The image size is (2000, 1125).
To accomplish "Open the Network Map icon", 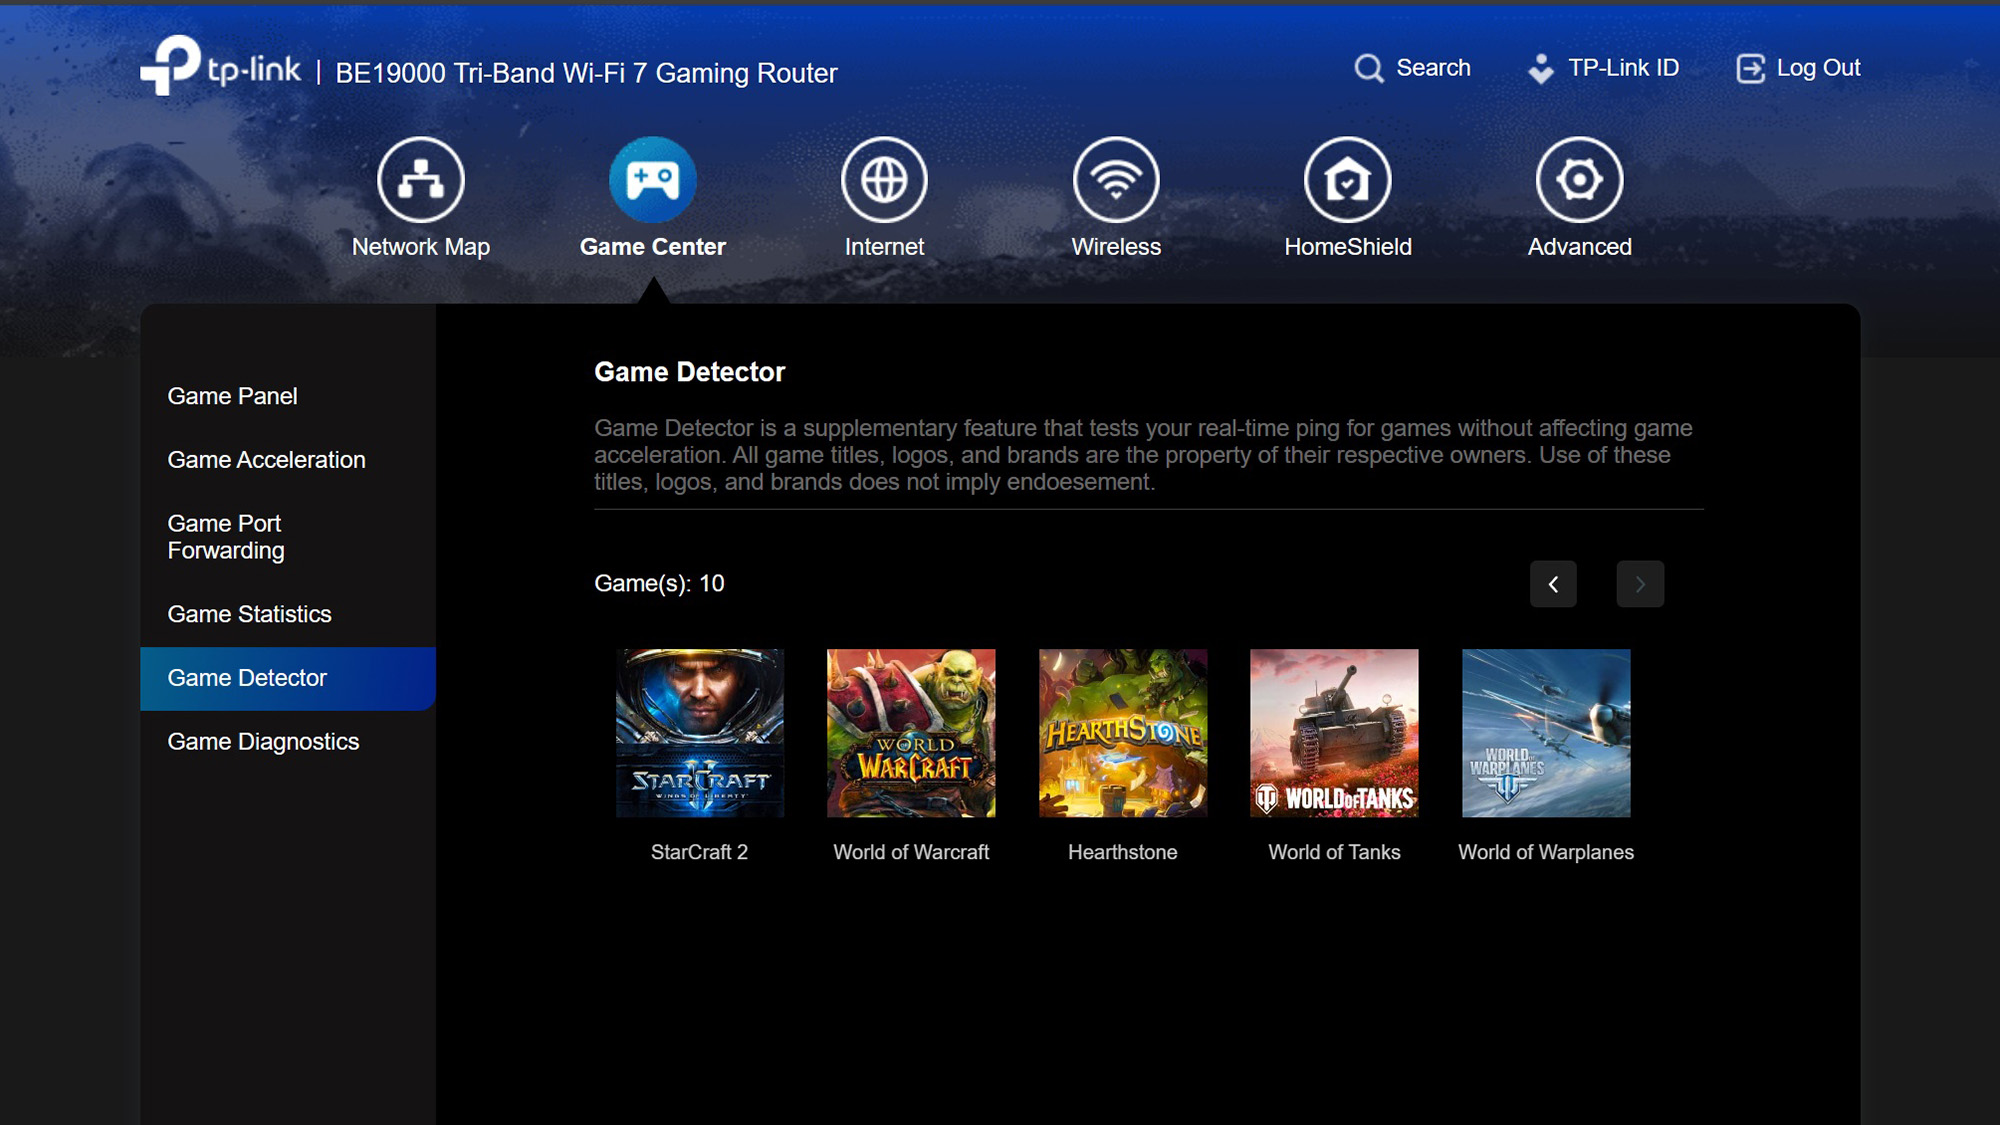I will pyautogui.click(x=420, y=180).
